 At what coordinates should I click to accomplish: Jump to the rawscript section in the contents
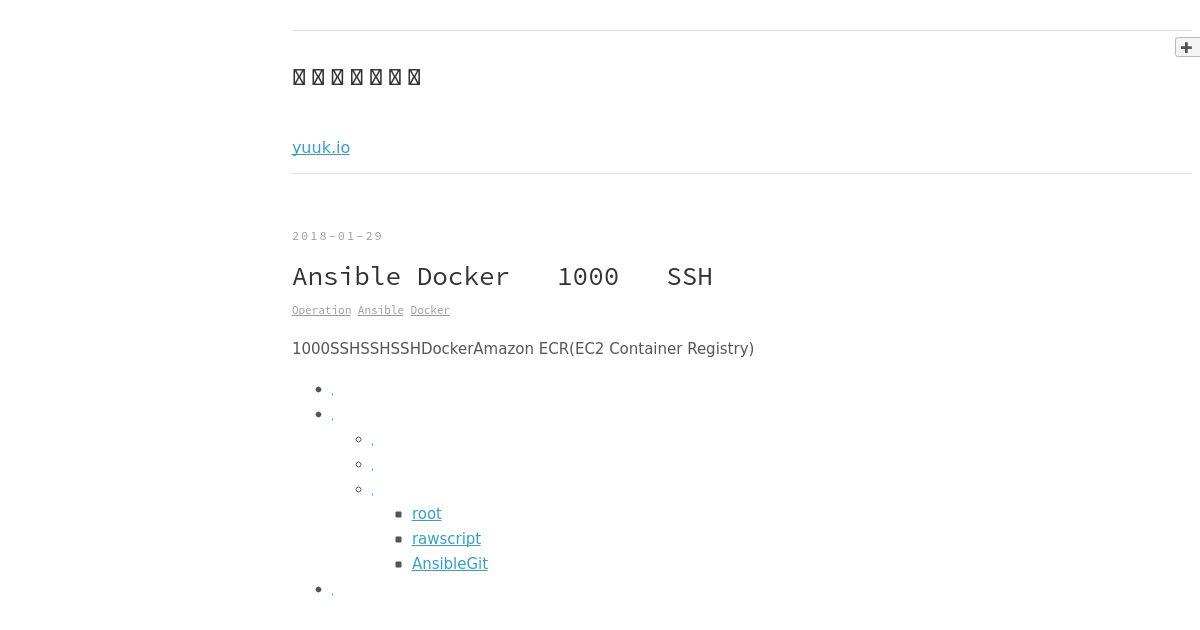tap(446, 539)
